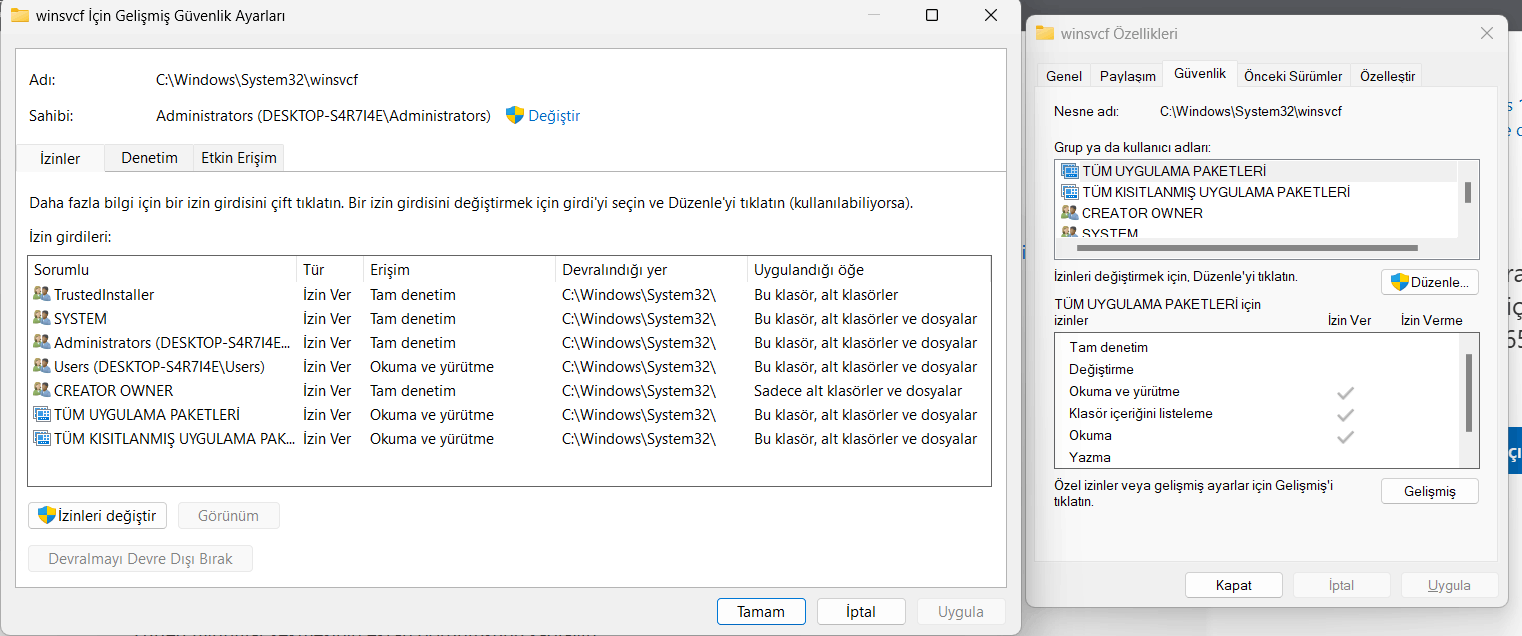Select Administrators (DESKTOP-S4R7I4E... entry
1522x636 pixels.
pyautogui.click(x=509, y=343)
